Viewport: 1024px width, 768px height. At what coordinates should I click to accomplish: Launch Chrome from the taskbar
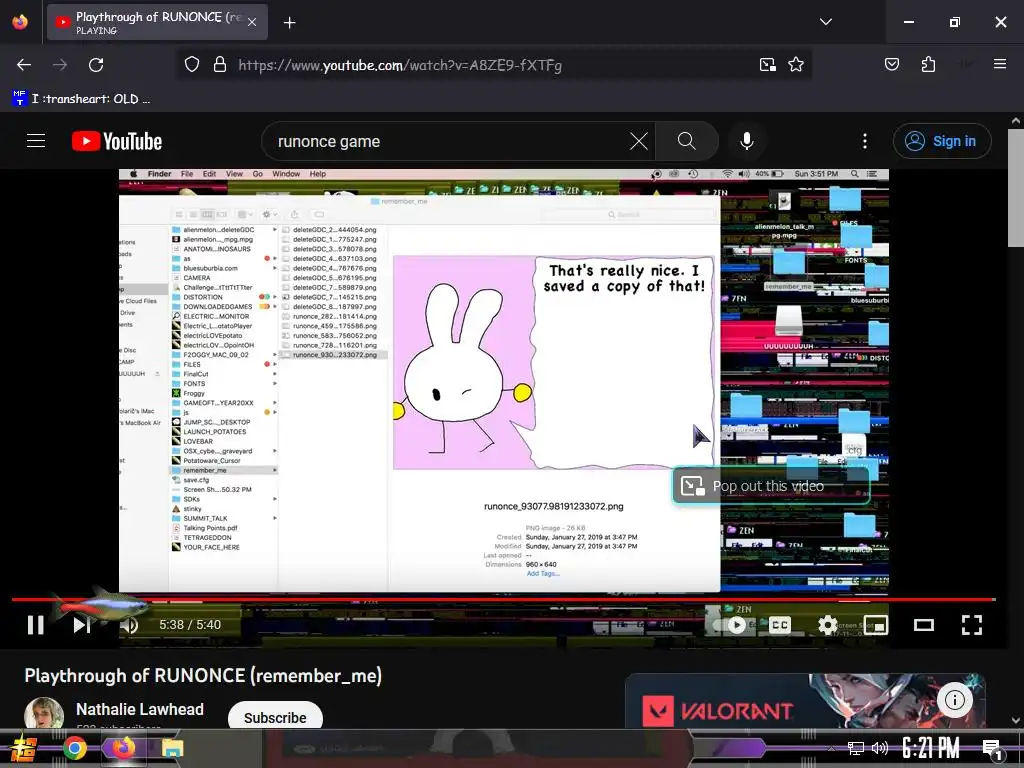(x=75, y=748)
